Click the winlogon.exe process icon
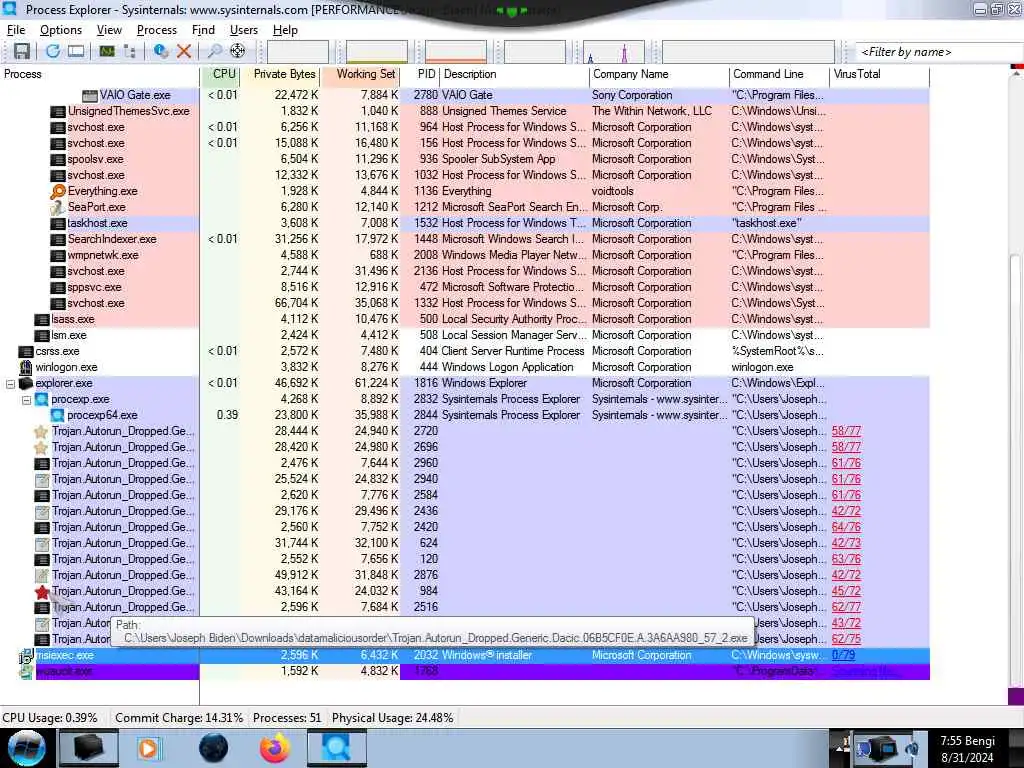The width and height of the screenshot is (1024, 768). [26, 367]
